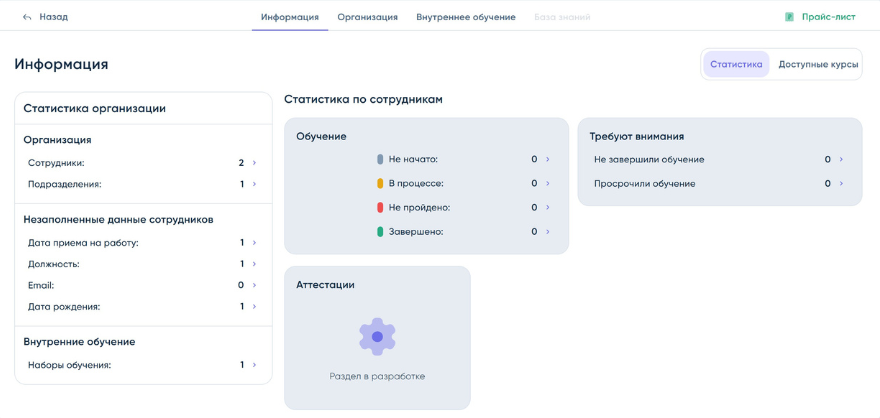Open the Дата рождения row chevron
This screenshot has width=880, height=418.
tap(255, 307)
